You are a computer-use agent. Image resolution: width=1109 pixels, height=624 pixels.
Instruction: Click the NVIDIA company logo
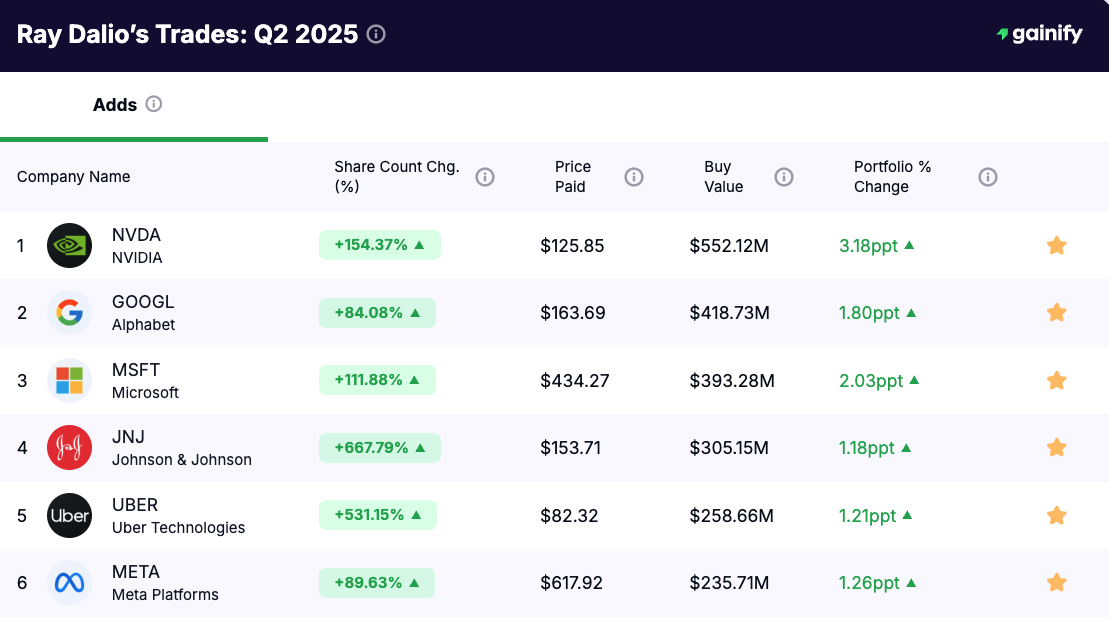coord(69,245)
